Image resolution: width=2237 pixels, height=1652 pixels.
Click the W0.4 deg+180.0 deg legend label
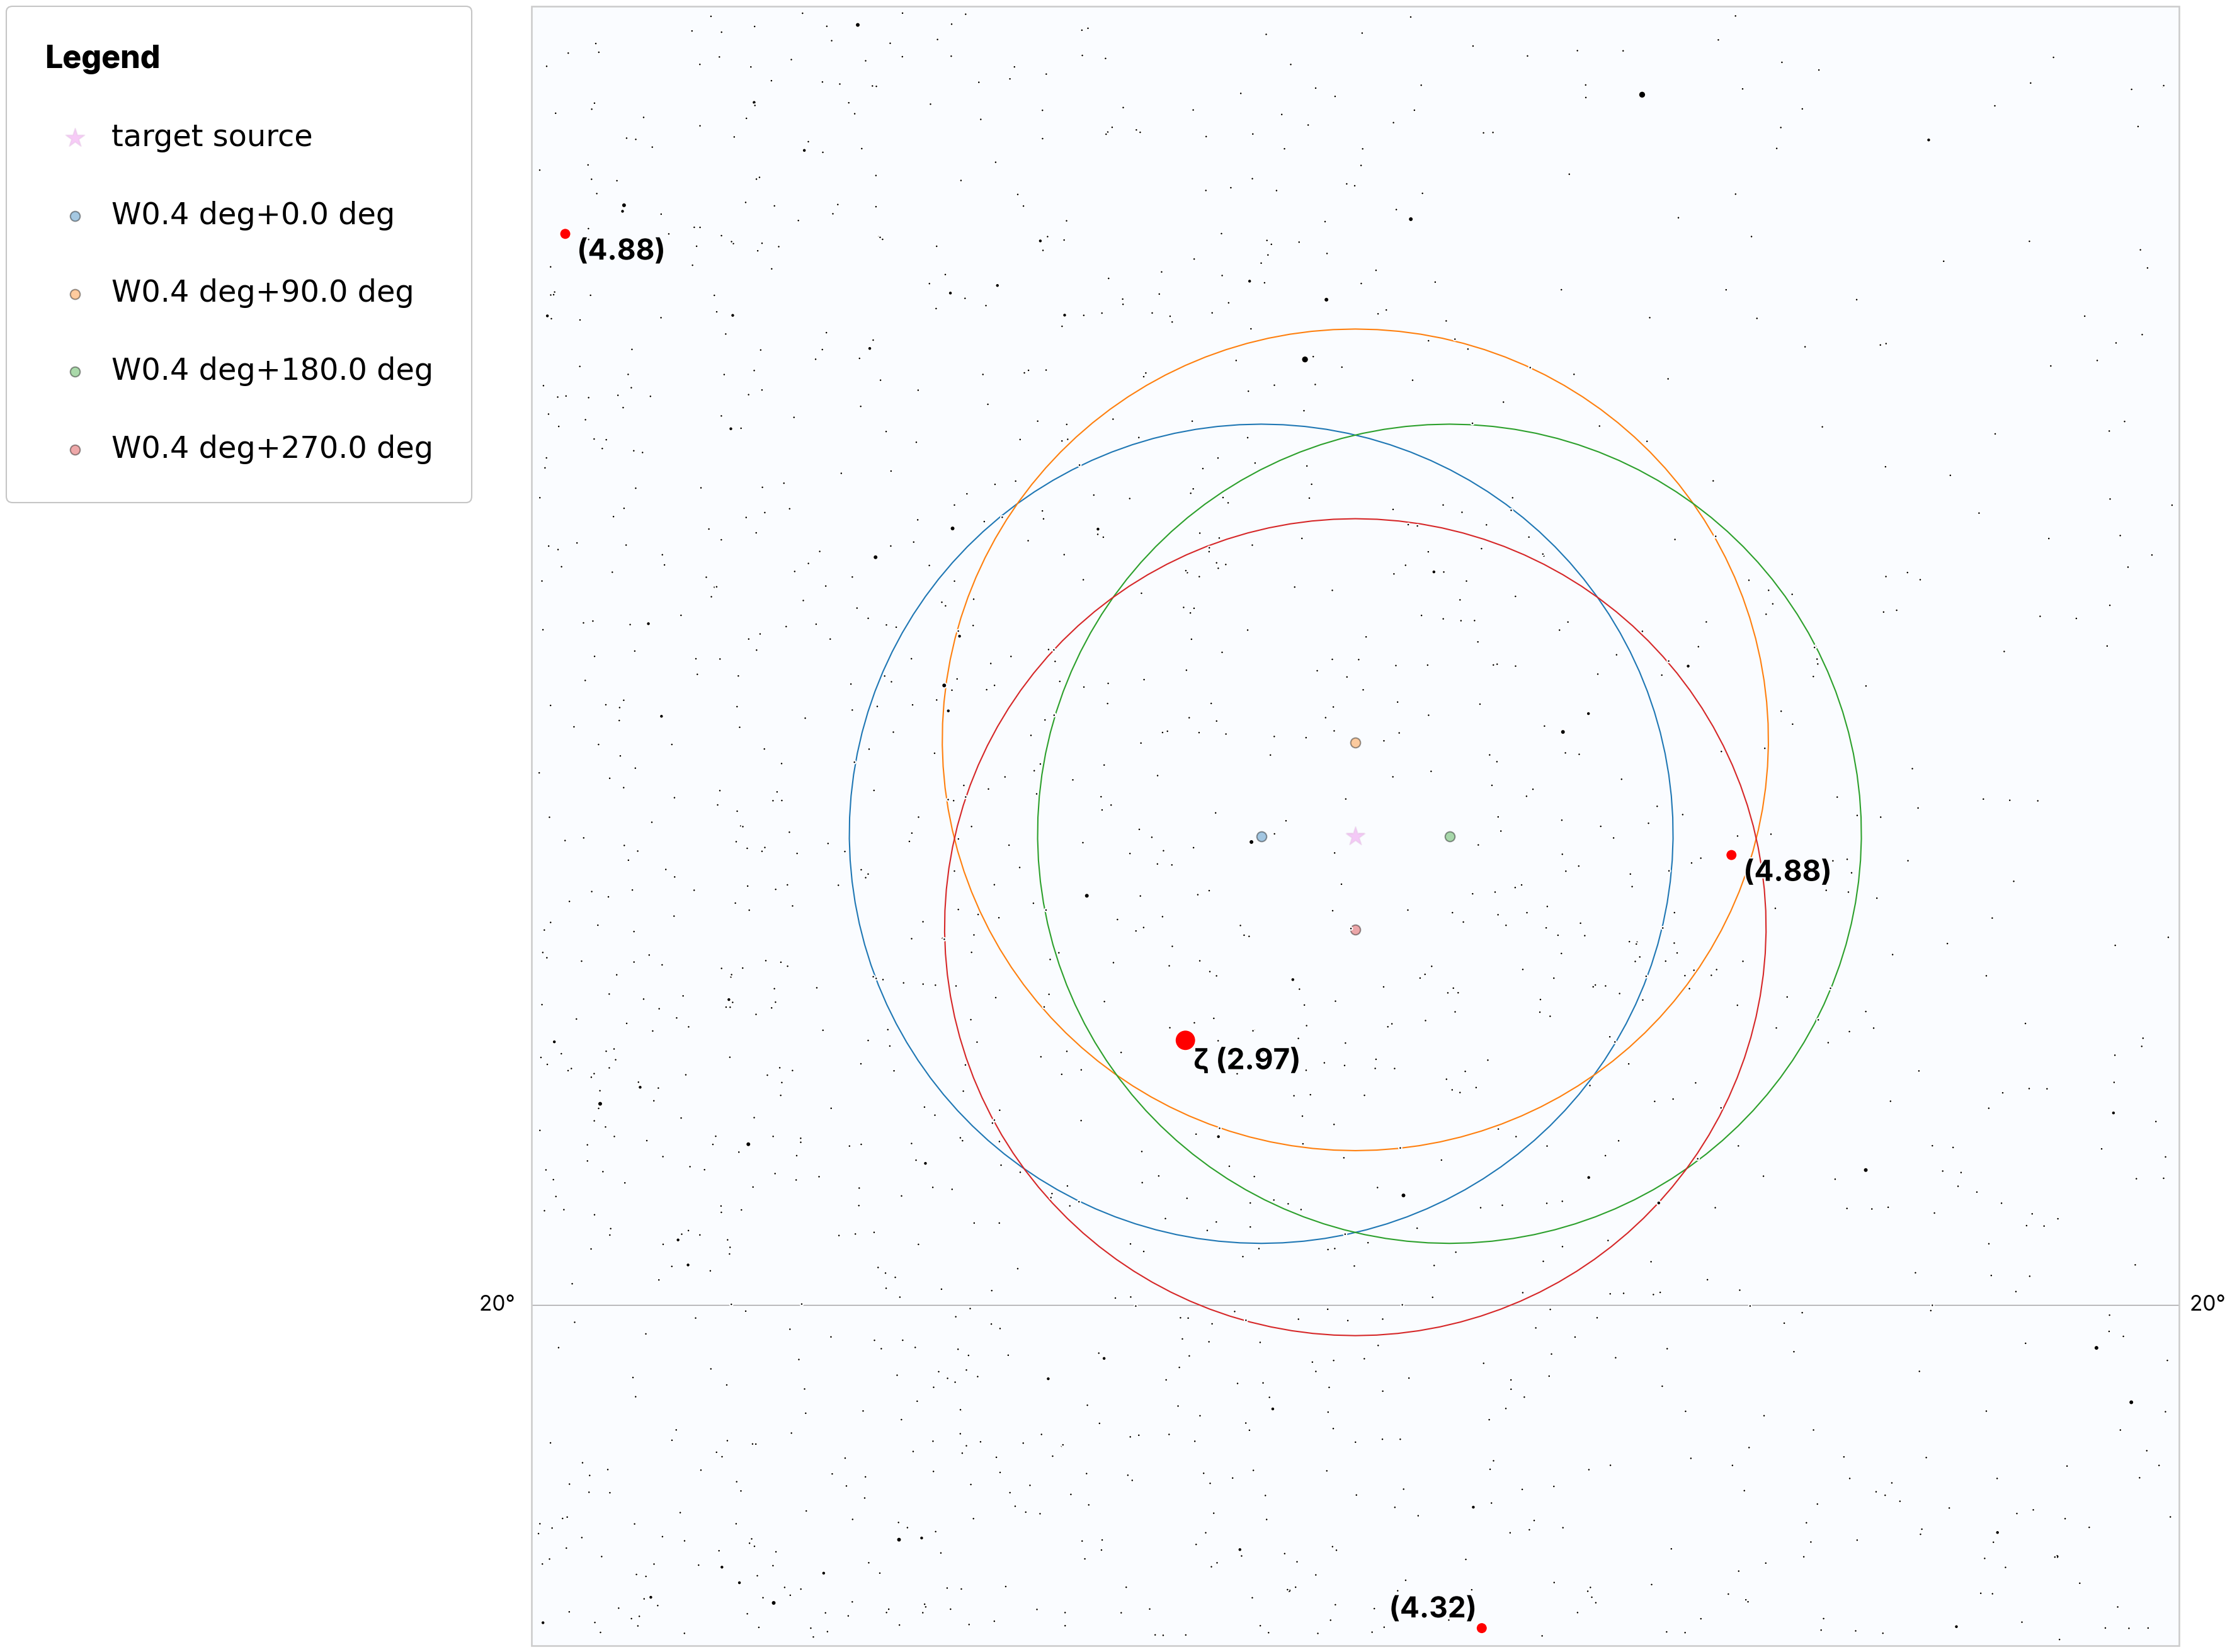tap(272, 370)
